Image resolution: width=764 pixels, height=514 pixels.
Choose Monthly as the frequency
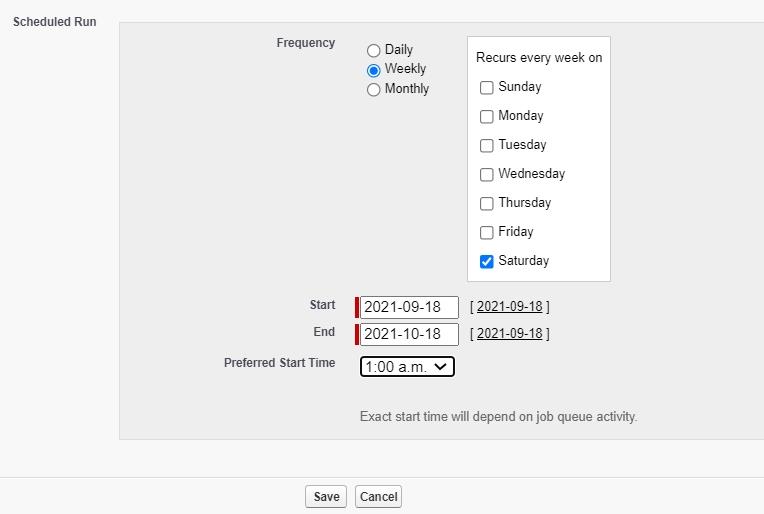374,90
